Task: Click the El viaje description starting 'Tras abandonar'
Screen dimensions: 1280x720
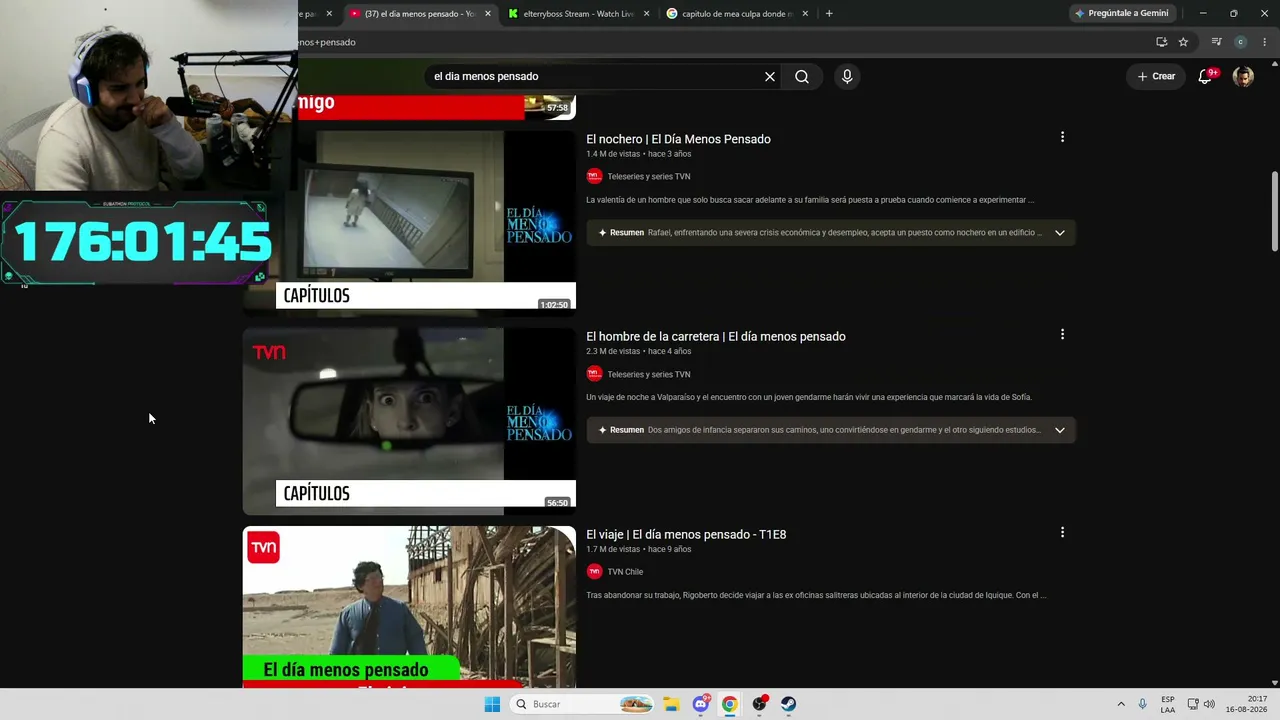Action: click(816, 595)
